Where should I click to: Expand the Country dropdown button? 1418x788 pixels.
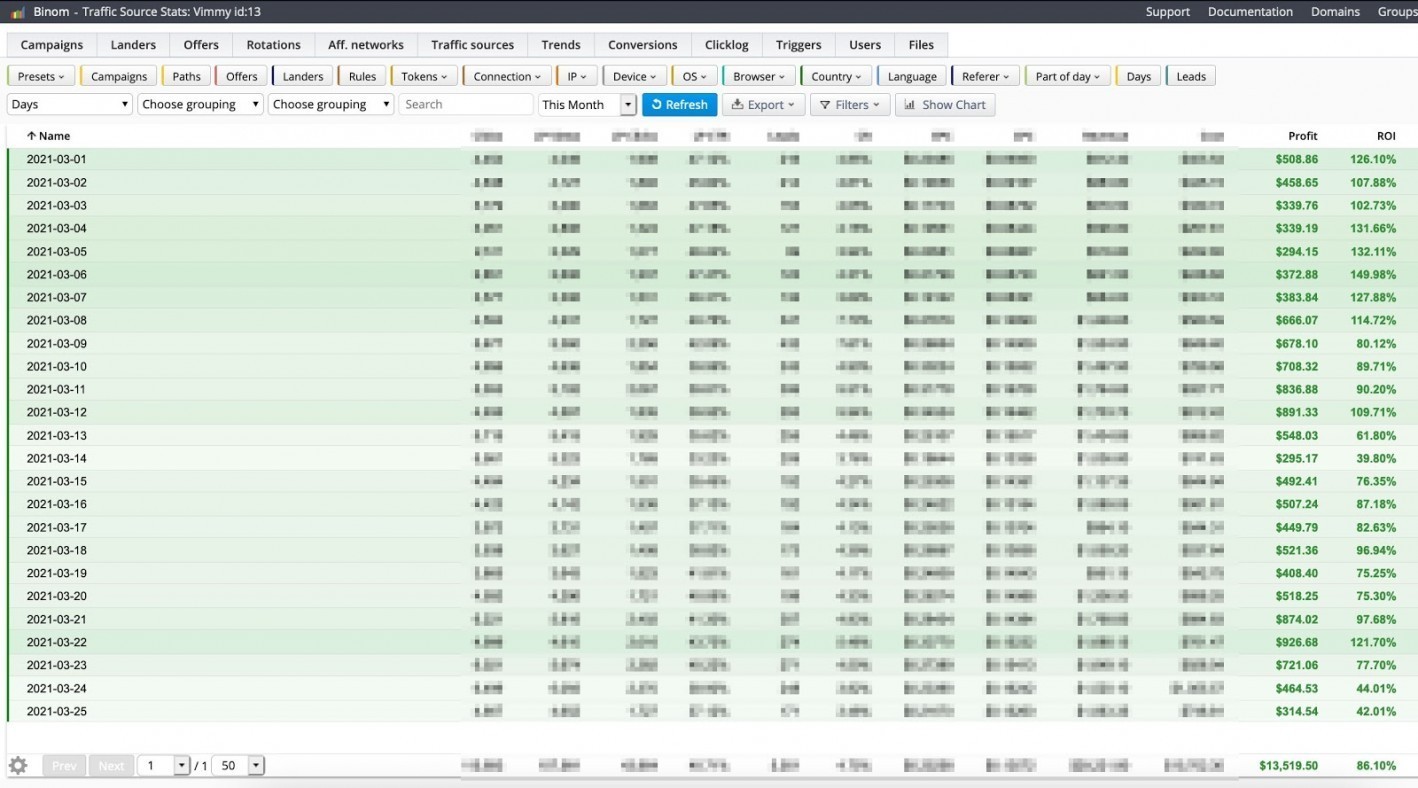[837, 76]
